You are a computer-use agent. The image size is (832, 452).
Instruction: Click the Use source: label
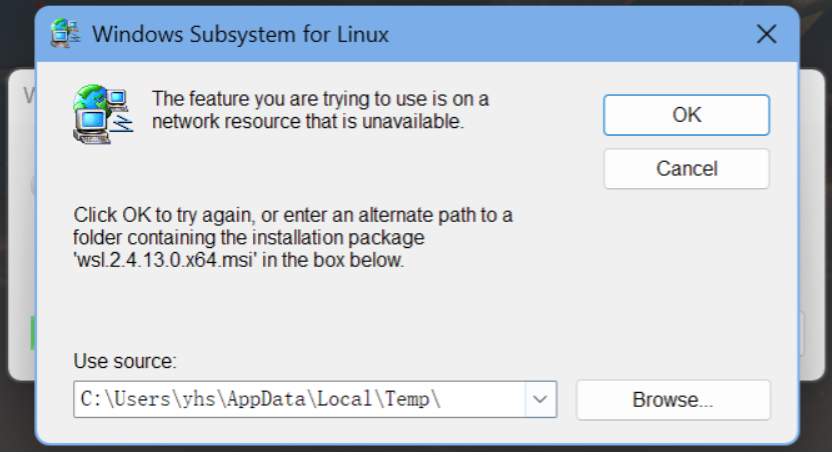click(125, 361)
